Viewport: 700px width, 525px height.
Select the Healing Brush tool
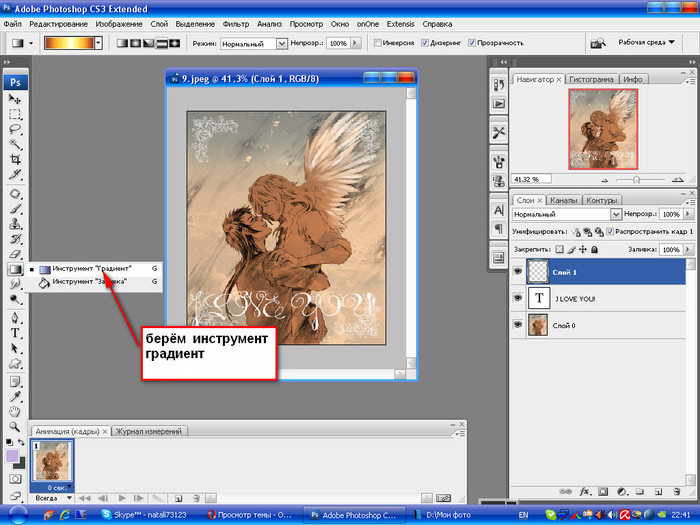click(15, 194)
